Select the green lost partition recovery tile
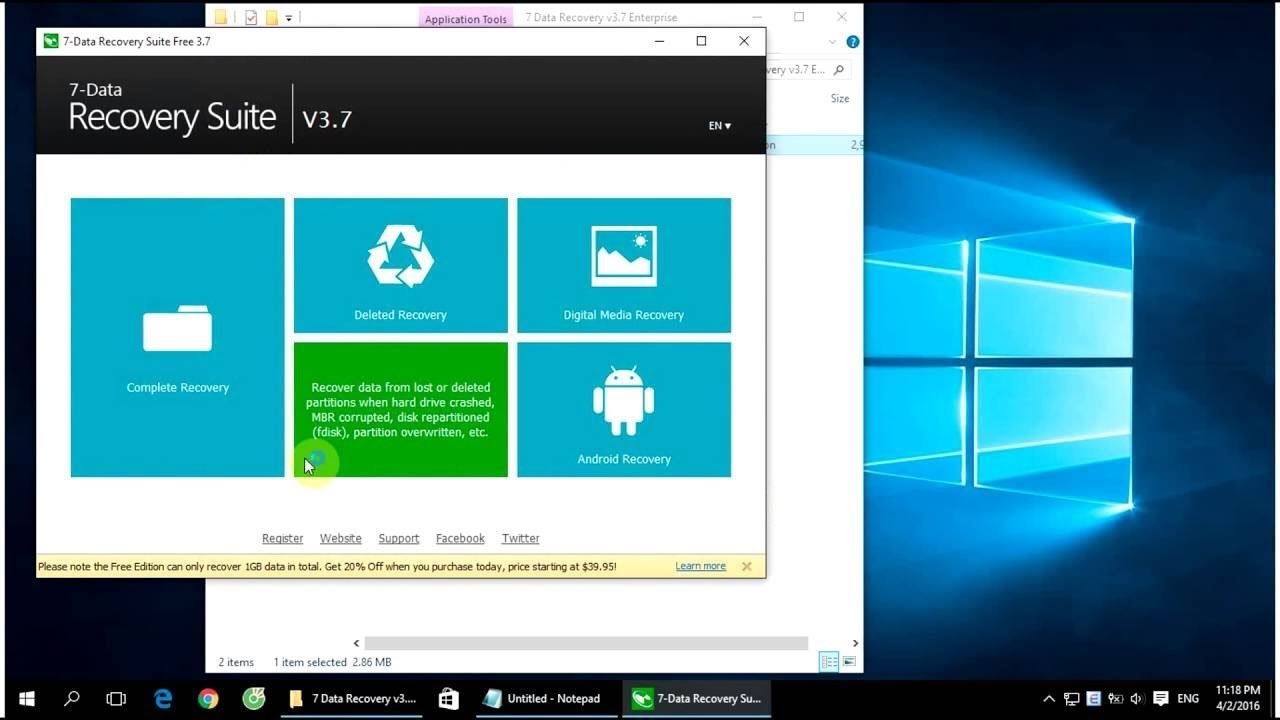1280x720 pixels. (x=400, y=410)
